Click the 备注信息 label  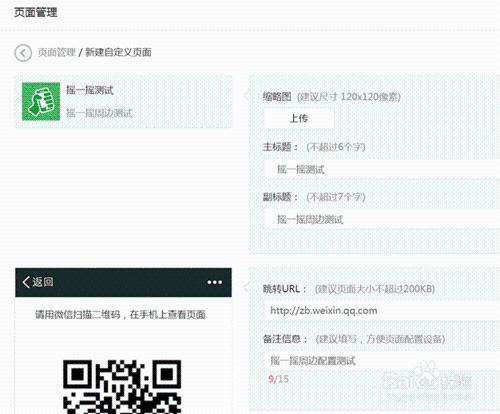pos(285,339)
